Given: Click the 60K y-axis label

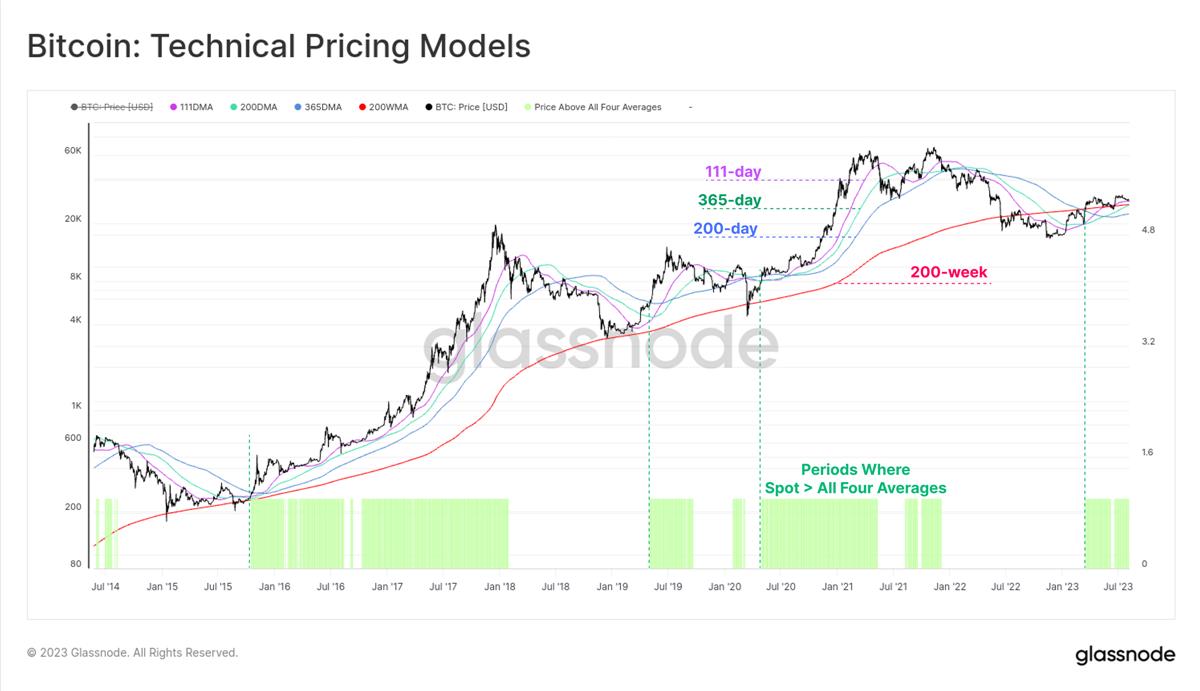Looking at the screenshot, I should 72,151.
